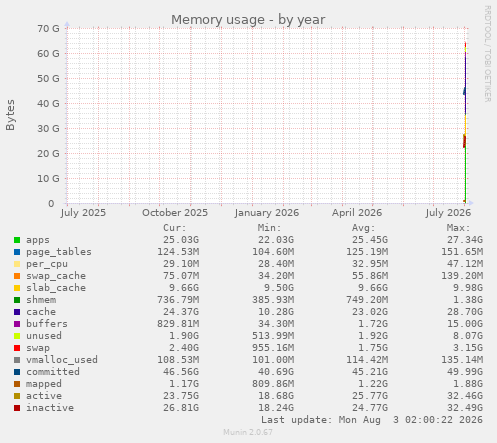This screenshot has height=443, width=497.
Task: Click the 'active' legend label
Action: [x=44, y=396]
